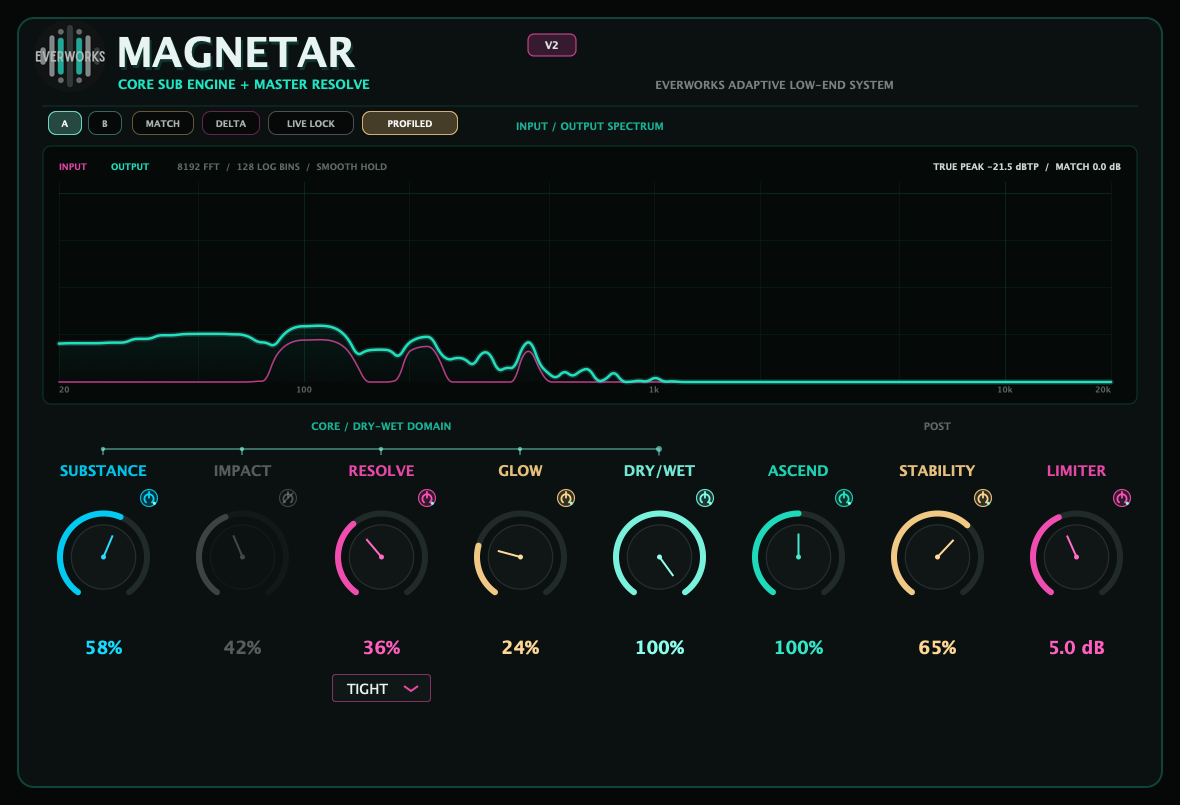Image resolution: width=1180 pixels, height=805 pixels.
Task: Click the SMOOTH HOLD label
Action: click(x=351, y=167)
